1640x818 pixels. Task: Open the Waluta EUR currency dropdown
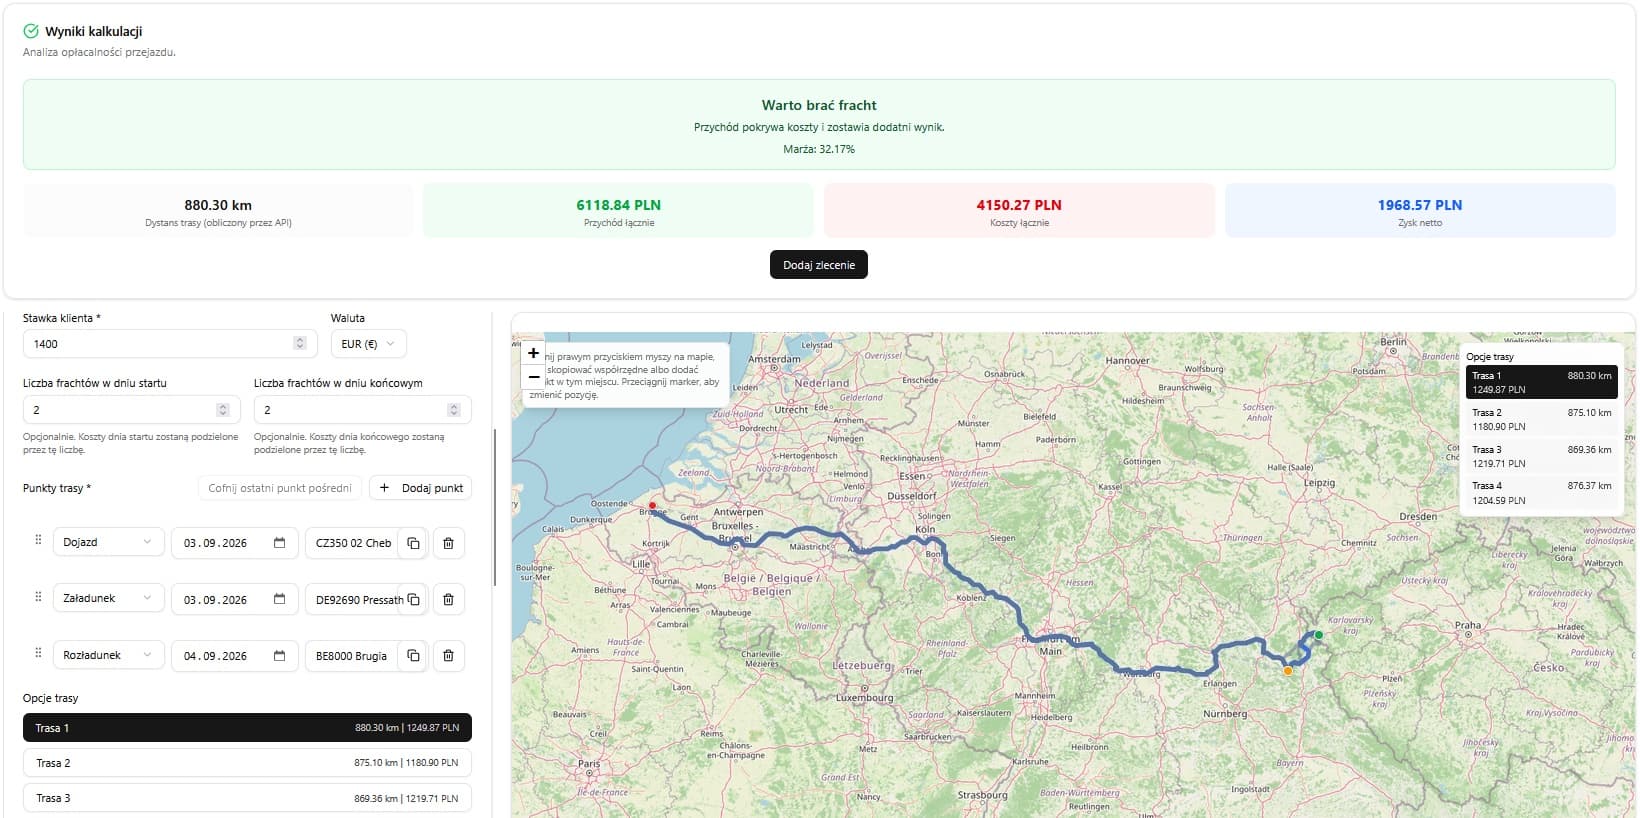tap(369, 344)
